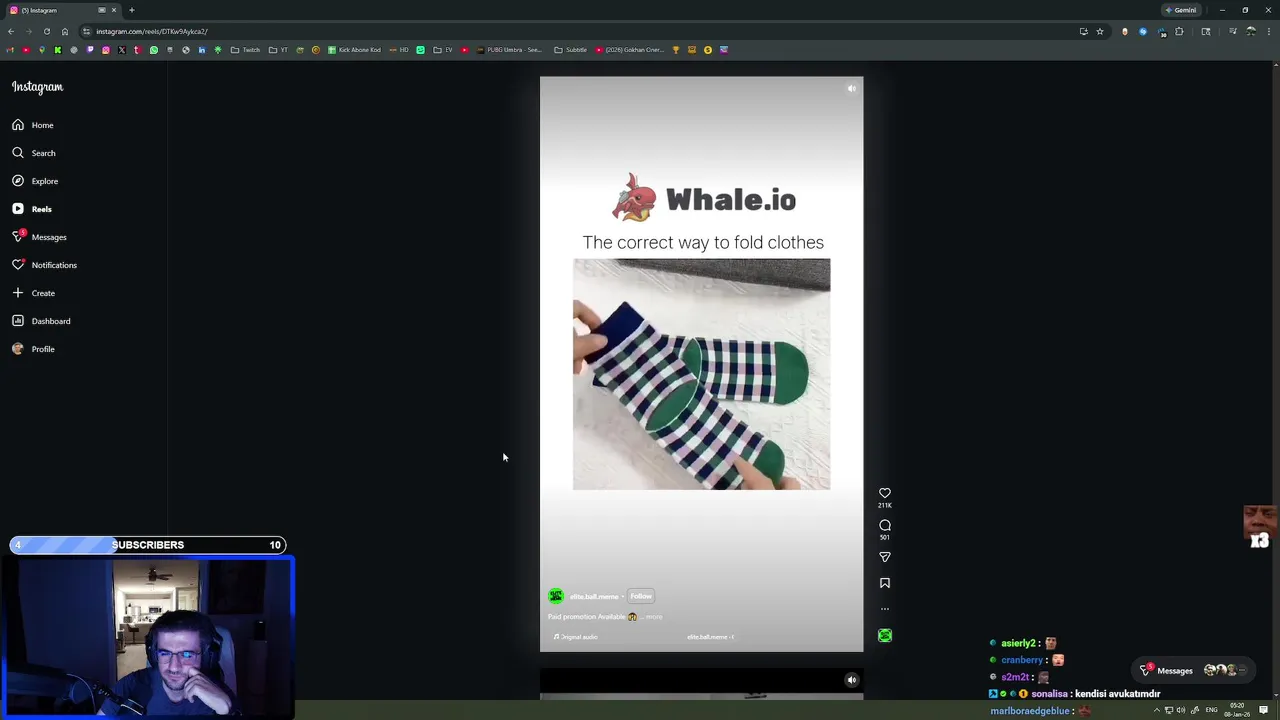Image resolution: width=1280 pixels, height=720 pixels.
Task: Open Kick Abone Kod bookmark
Action: pos(354,49)
